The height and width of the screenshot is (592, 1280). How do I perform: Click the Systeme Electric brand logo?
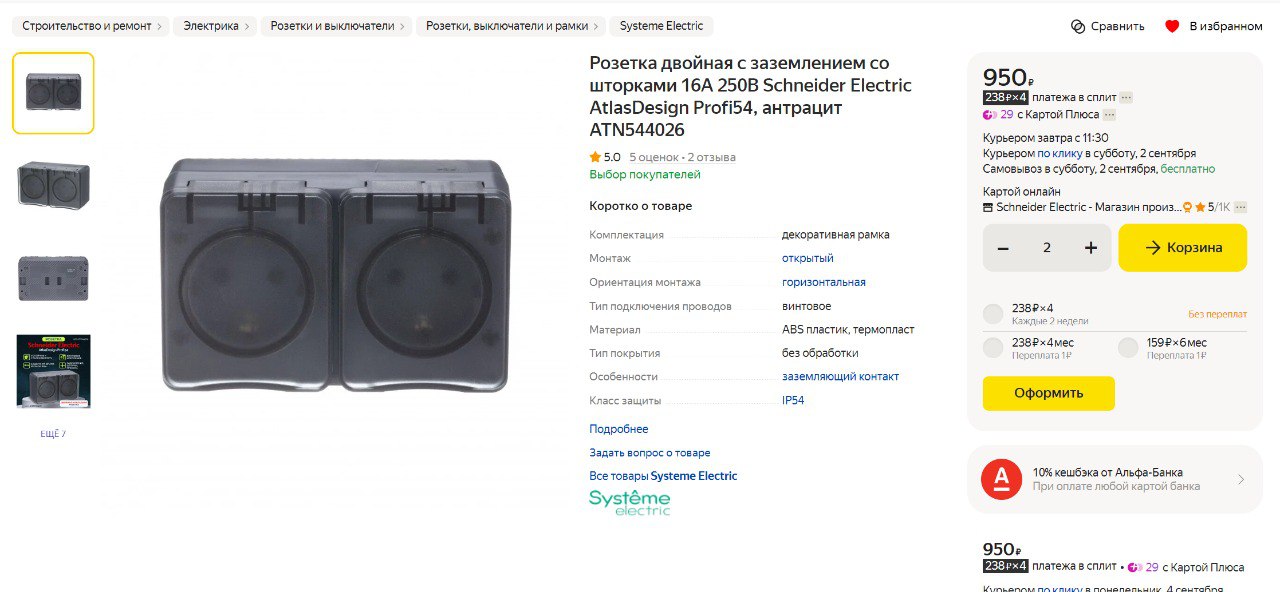point(630,502)
